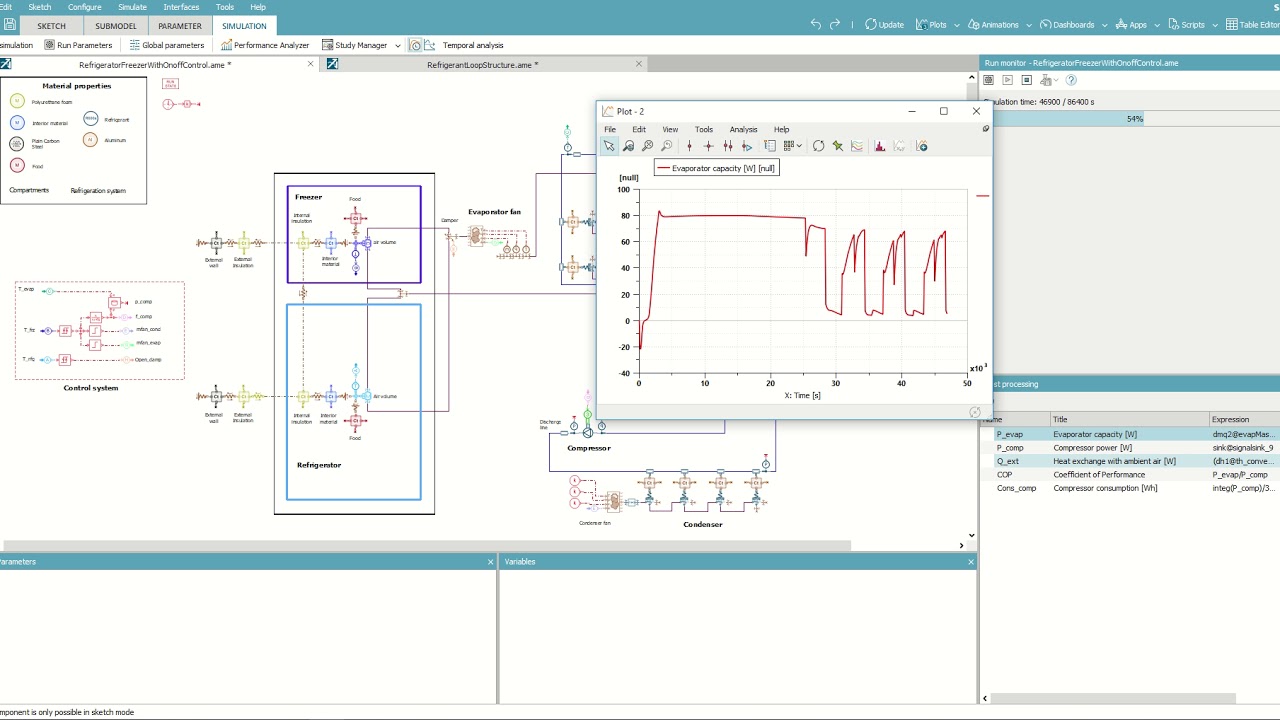The image size is (1280, 720).
Task: Select the SIMULATION mode tab
Action: pyautogui.click(x=244, y=26)
